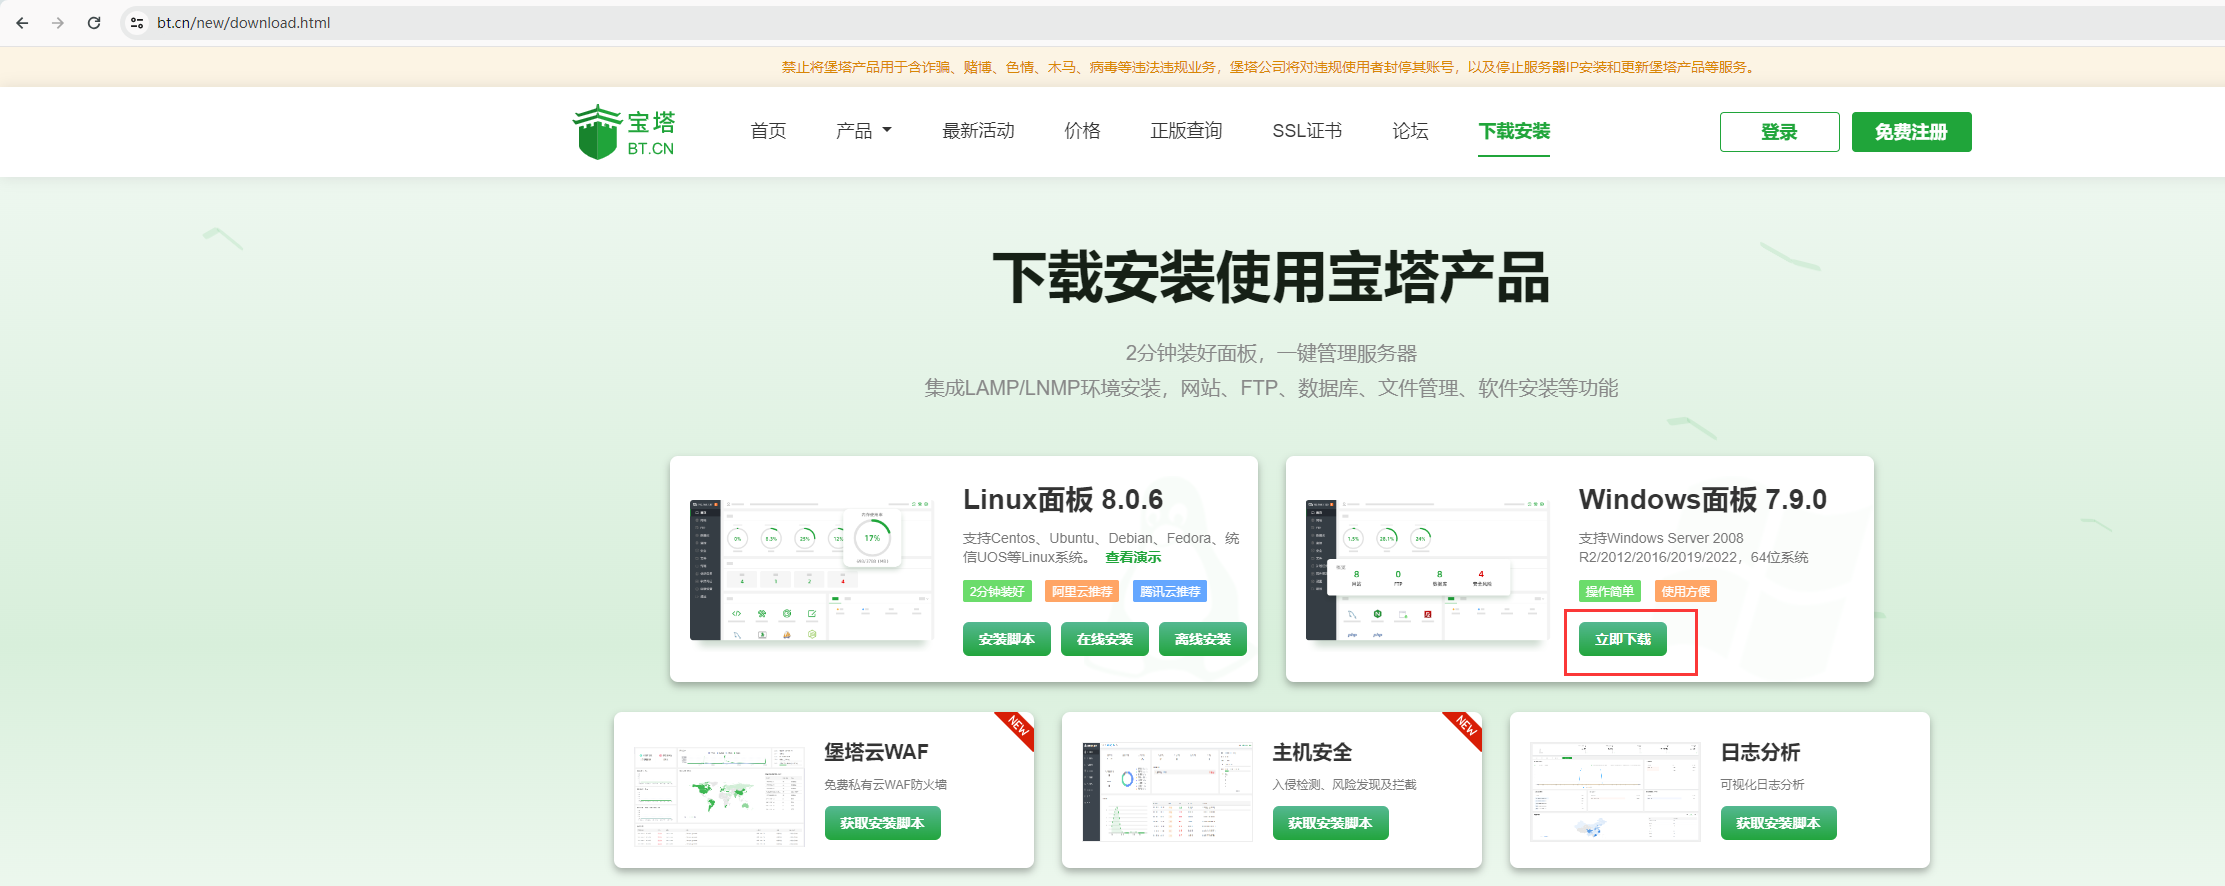Go to the 价格 page
Viewport: 2225px width, 886px height.
[x=1082, y=131]
